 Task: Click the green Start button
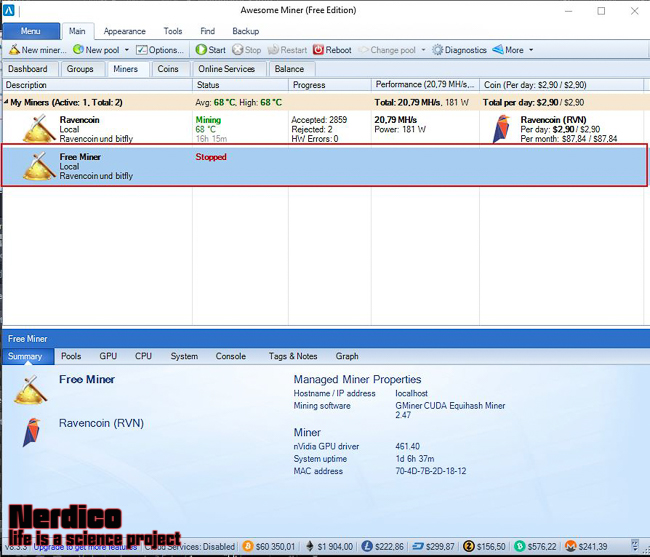click(x=211, y=50)
